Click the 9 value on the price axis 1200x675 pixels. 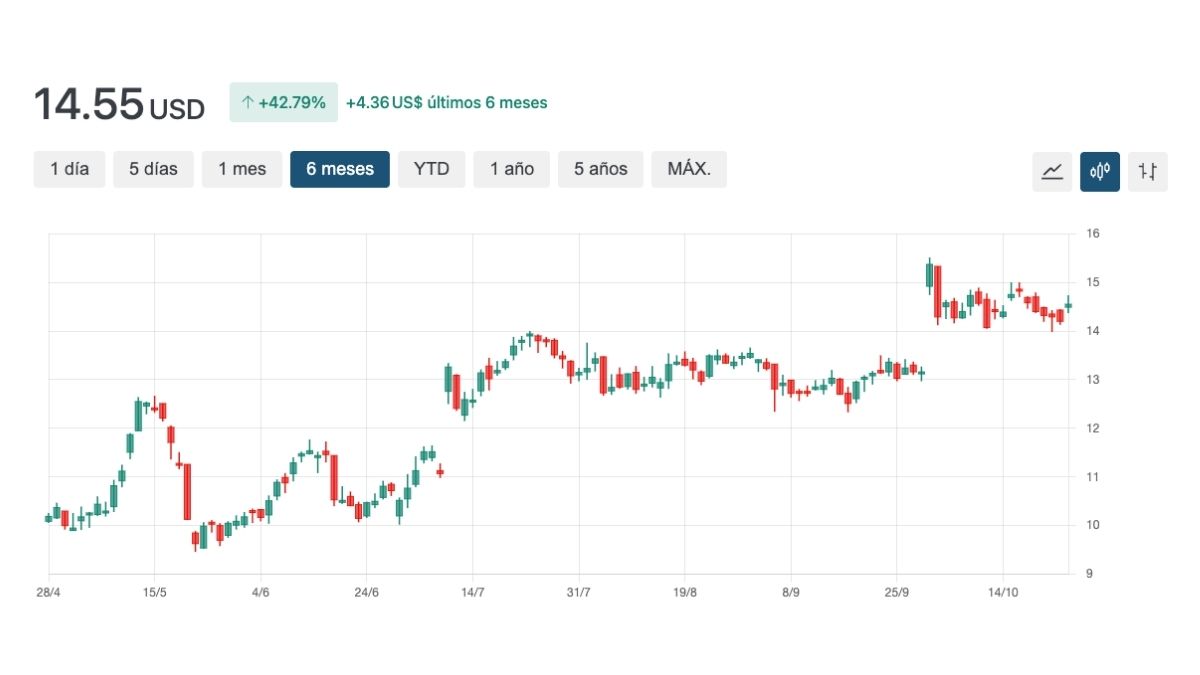click(1090, 574)
